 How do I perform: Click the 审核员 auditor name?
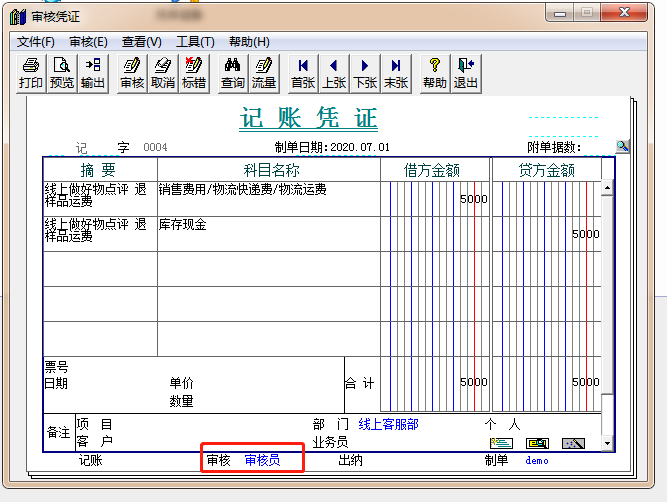tap(262, 460)
